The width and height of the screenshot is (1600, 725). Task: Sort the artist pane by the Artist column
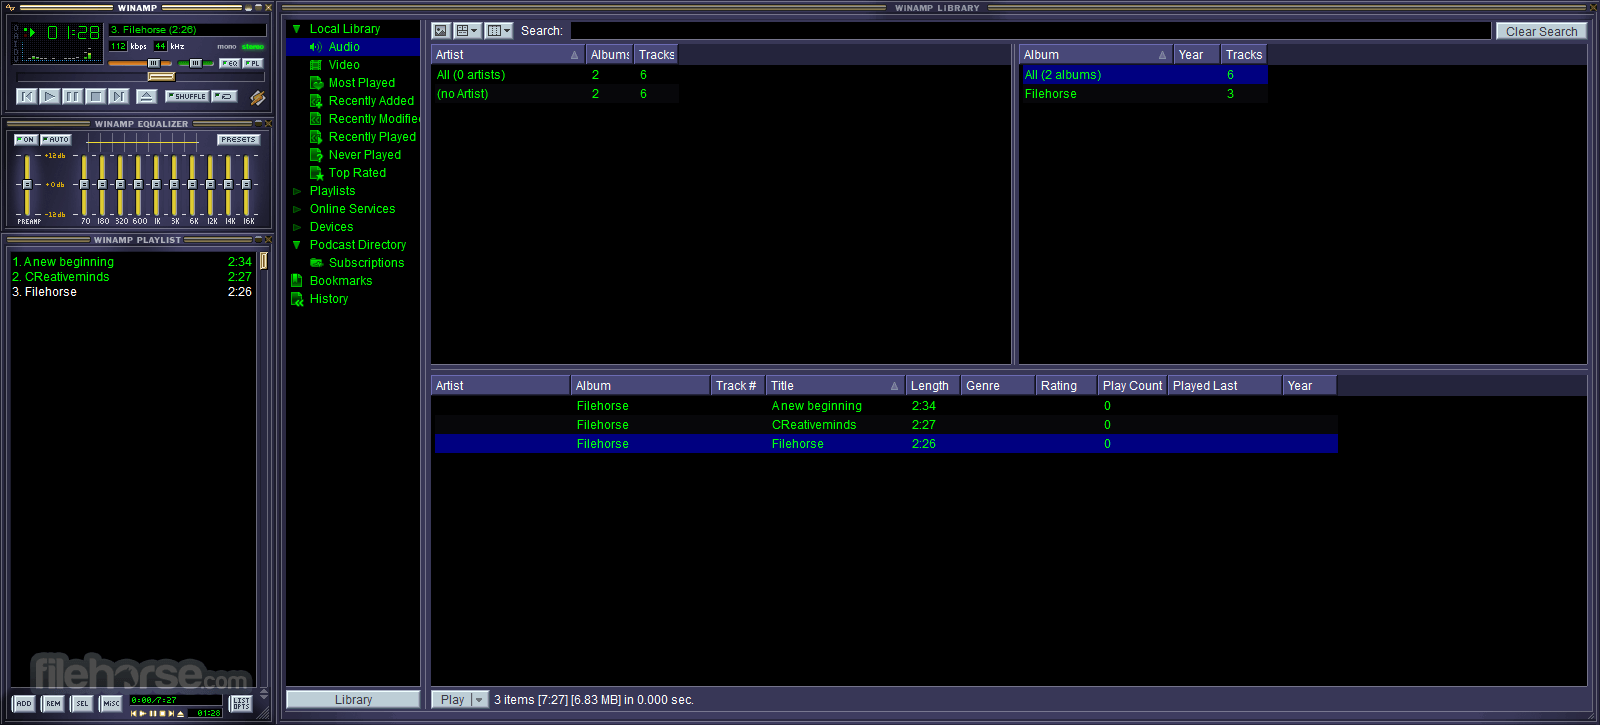507,55
